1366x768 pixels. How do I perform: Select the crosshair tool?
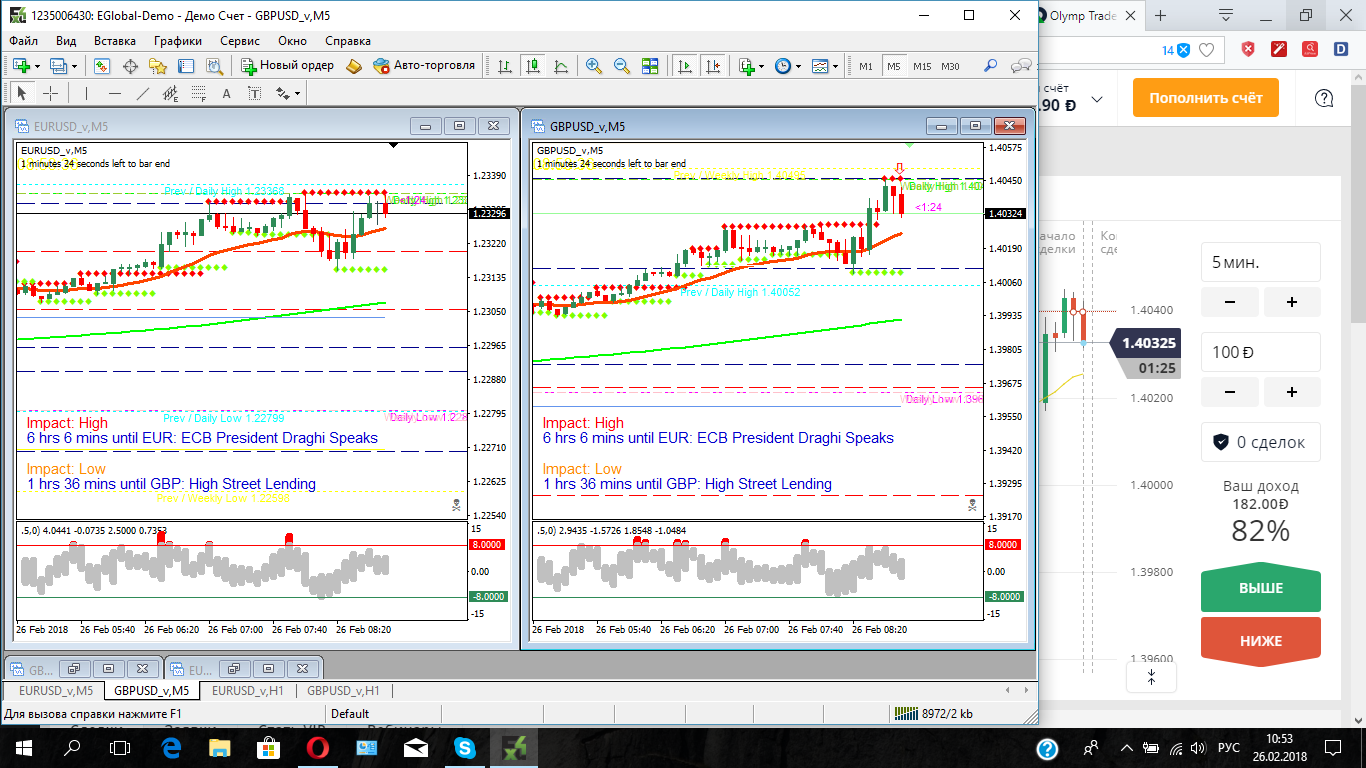click(50, 93)
